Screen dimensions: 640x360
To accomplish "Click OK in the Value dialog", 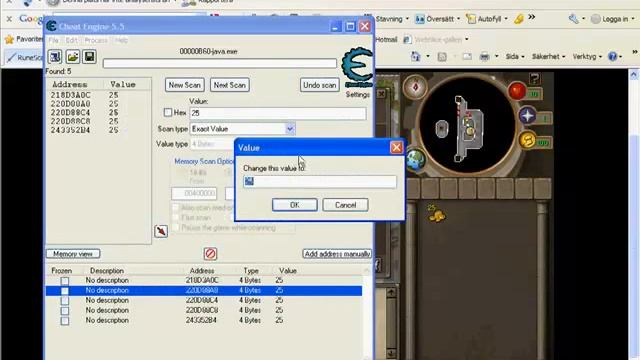I will (x=295, y=205).
